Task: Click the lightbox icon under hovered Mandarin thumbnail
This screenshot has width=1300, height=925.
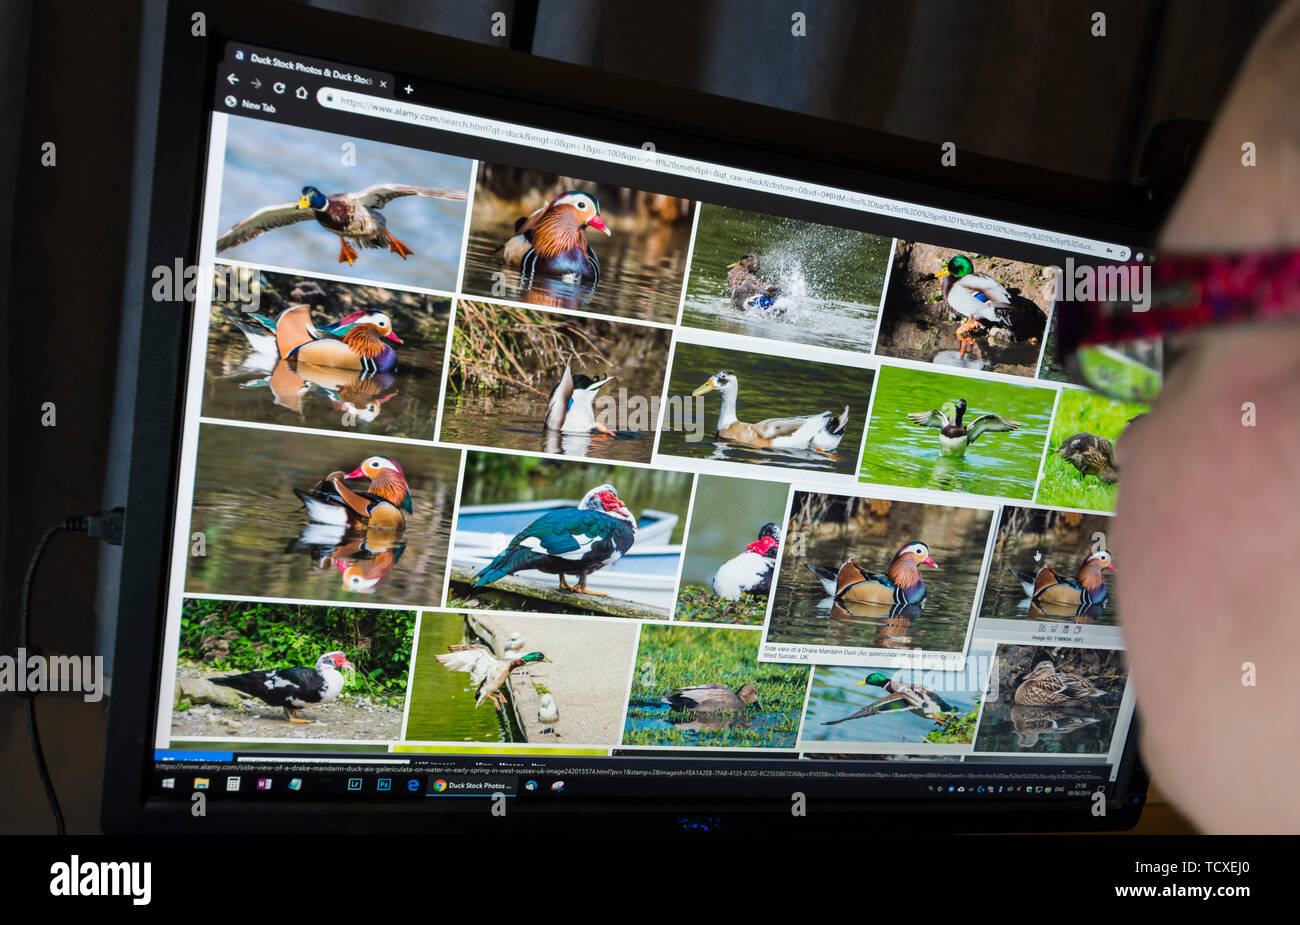Action: pyautogui.click(x=1041, y=627)
